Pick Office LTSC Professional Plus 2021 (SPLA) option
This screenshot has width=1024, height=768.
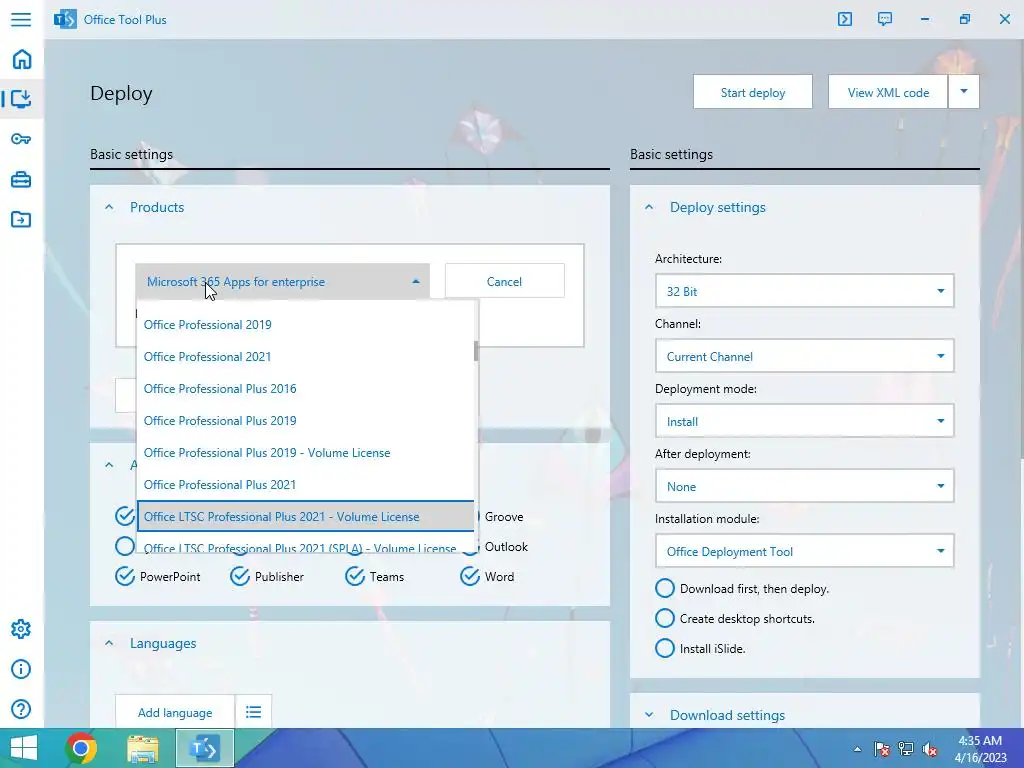[x=305, y=545]
